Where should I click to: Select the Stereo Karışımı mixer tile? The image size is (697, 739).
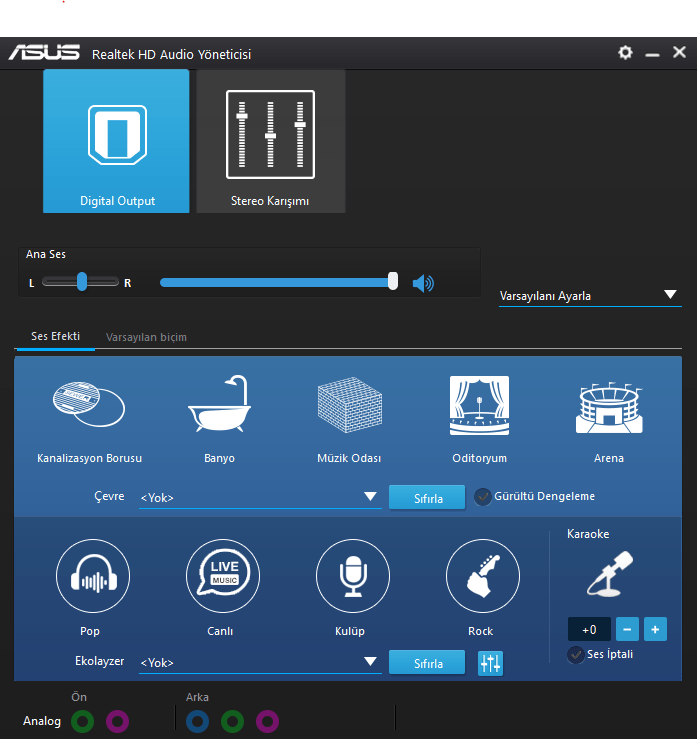(x=271, y=141)
